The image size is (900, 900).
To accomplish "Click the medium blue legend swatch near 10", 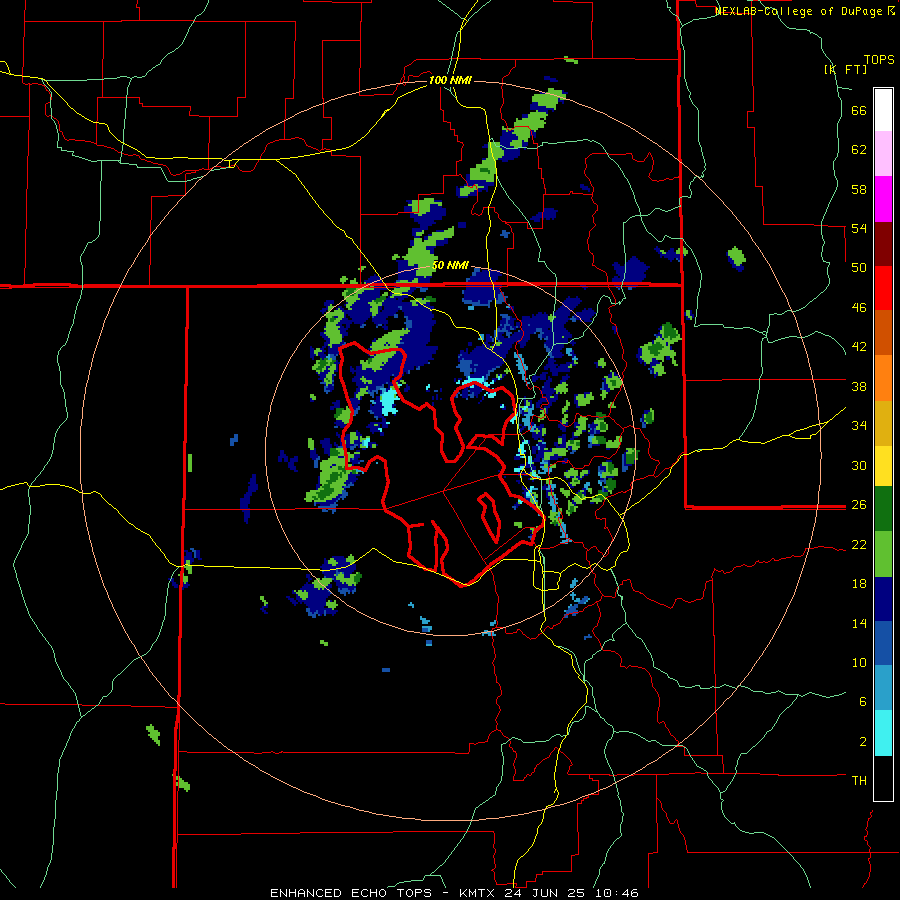I will [x=883, y=643].
